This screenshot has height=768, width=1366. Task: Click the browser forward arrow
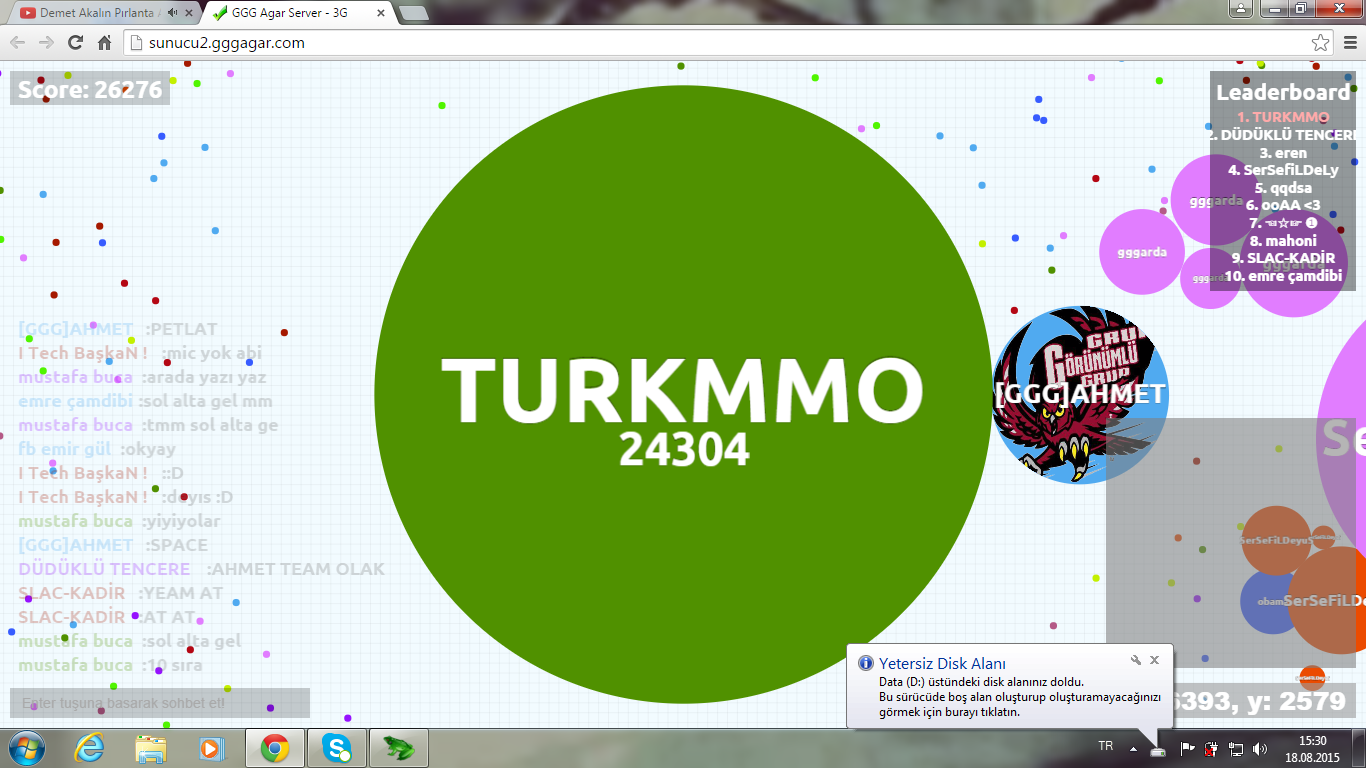tap(46, 43)
